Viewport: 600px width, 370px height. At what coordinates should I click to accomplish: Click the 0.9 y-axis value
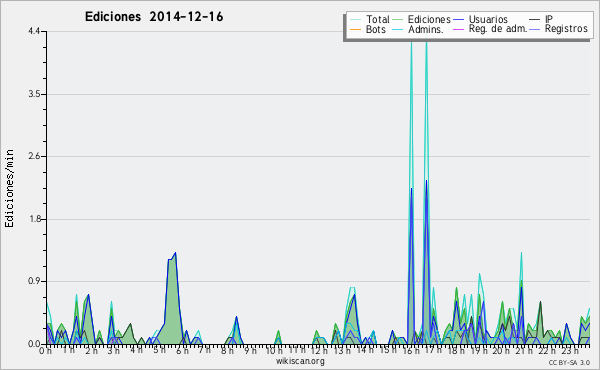point(34,282)
